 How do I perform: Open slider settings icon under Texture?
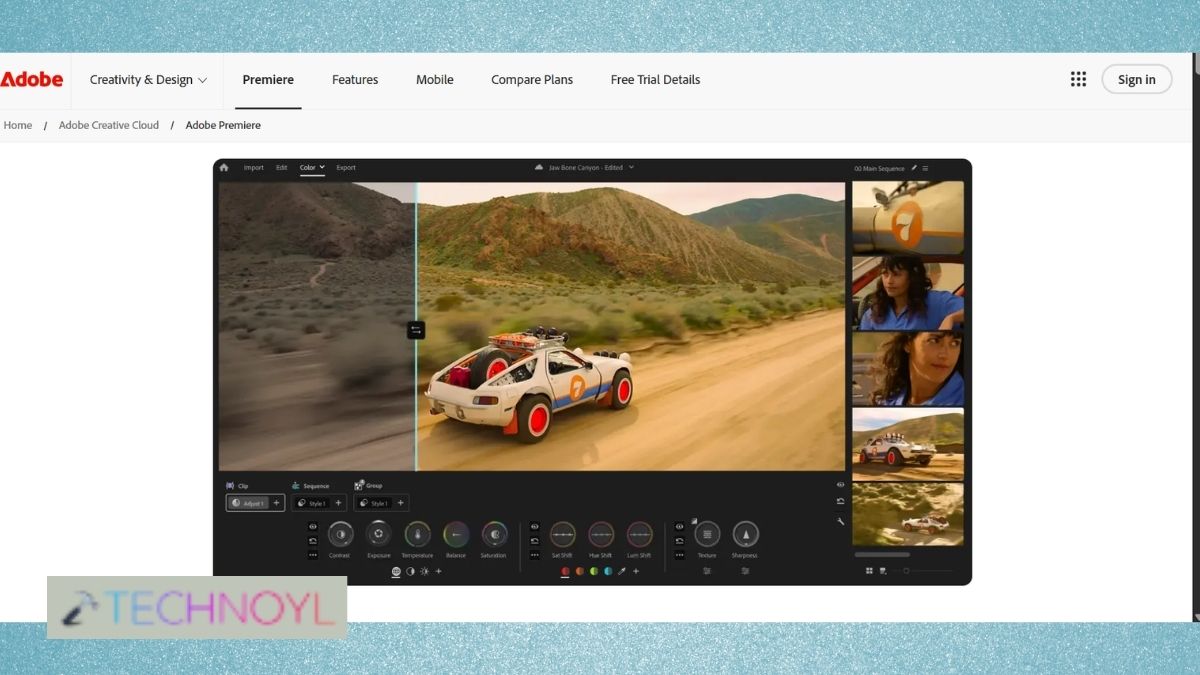coord(707,571)
